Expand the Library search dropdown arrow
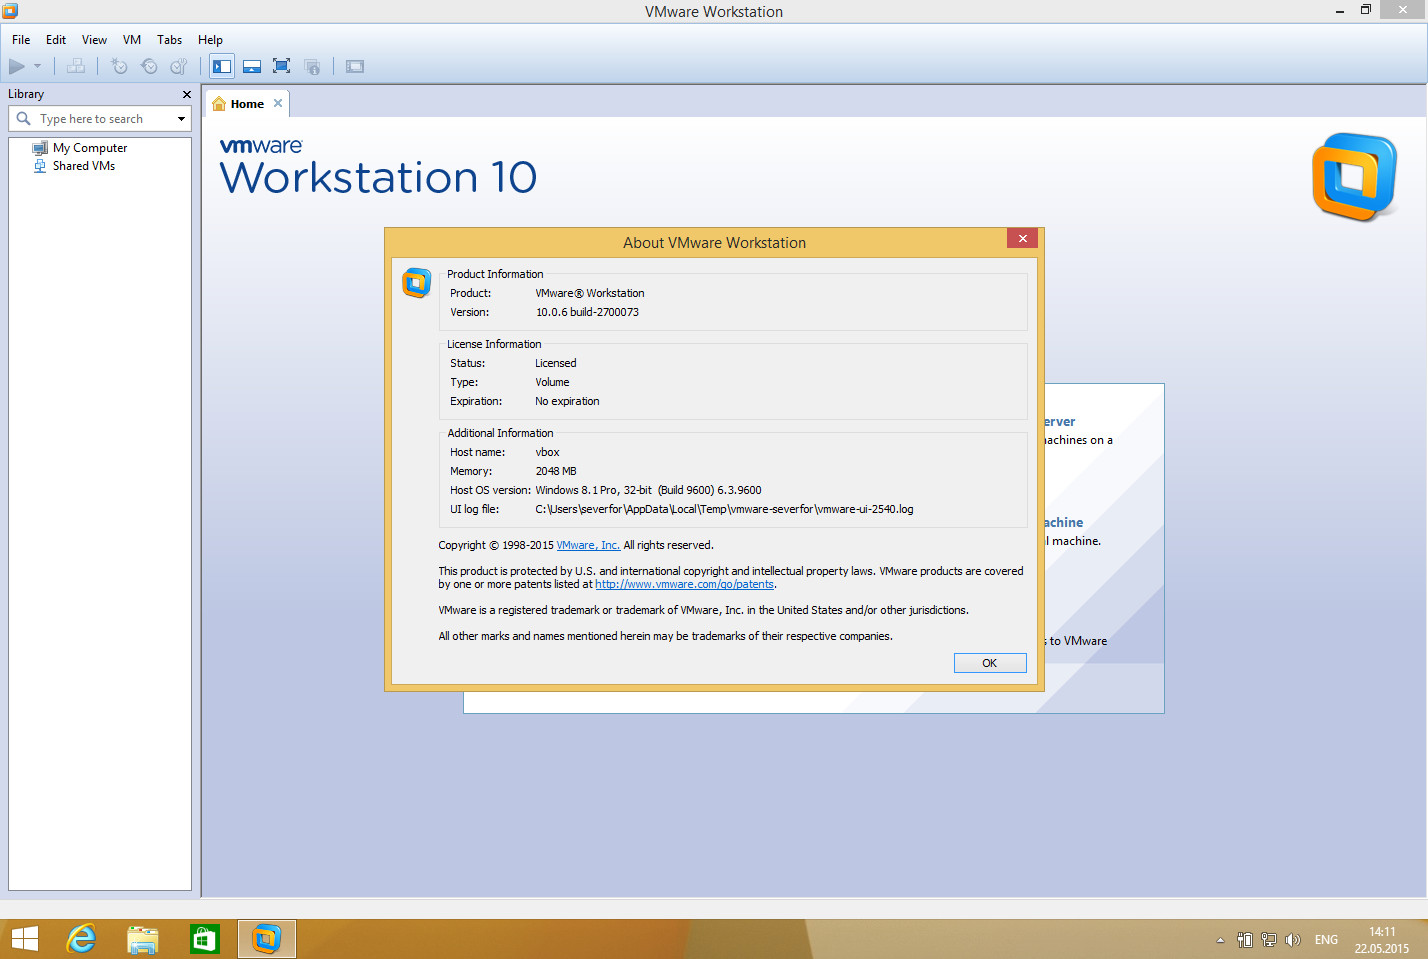Screen dimensions: 1428x959 tap(181, 119)
